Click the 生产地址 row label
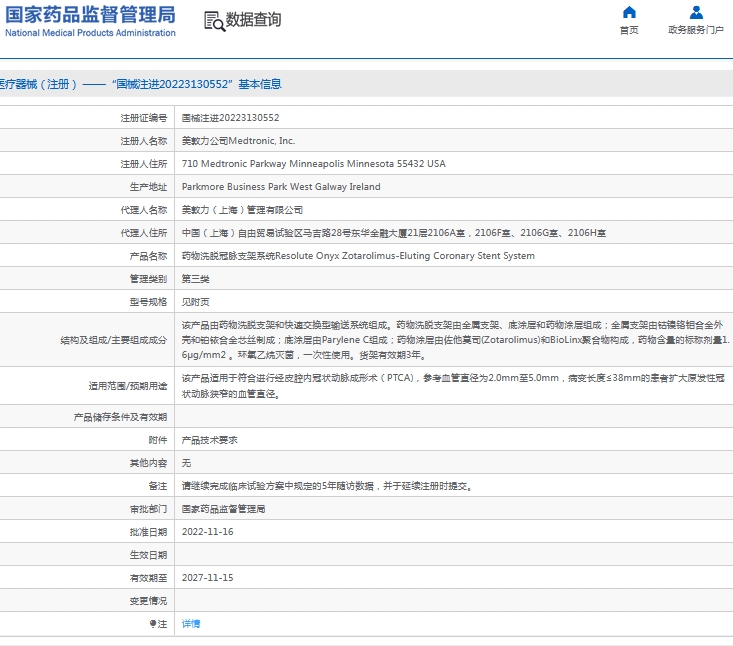Screen dimensions: 733x646 pos(148,187)
